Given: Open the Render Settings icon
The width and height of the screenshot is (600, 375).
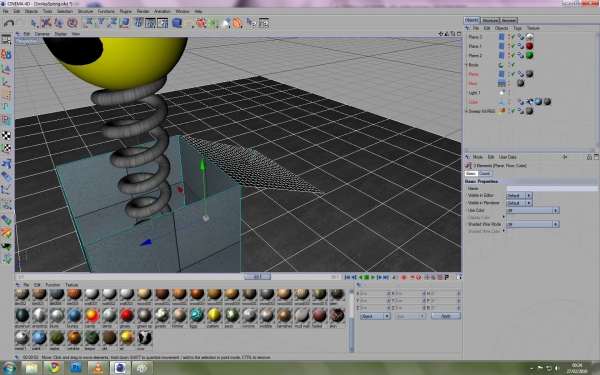Looking at the screenshot, I should click(163, 23).
